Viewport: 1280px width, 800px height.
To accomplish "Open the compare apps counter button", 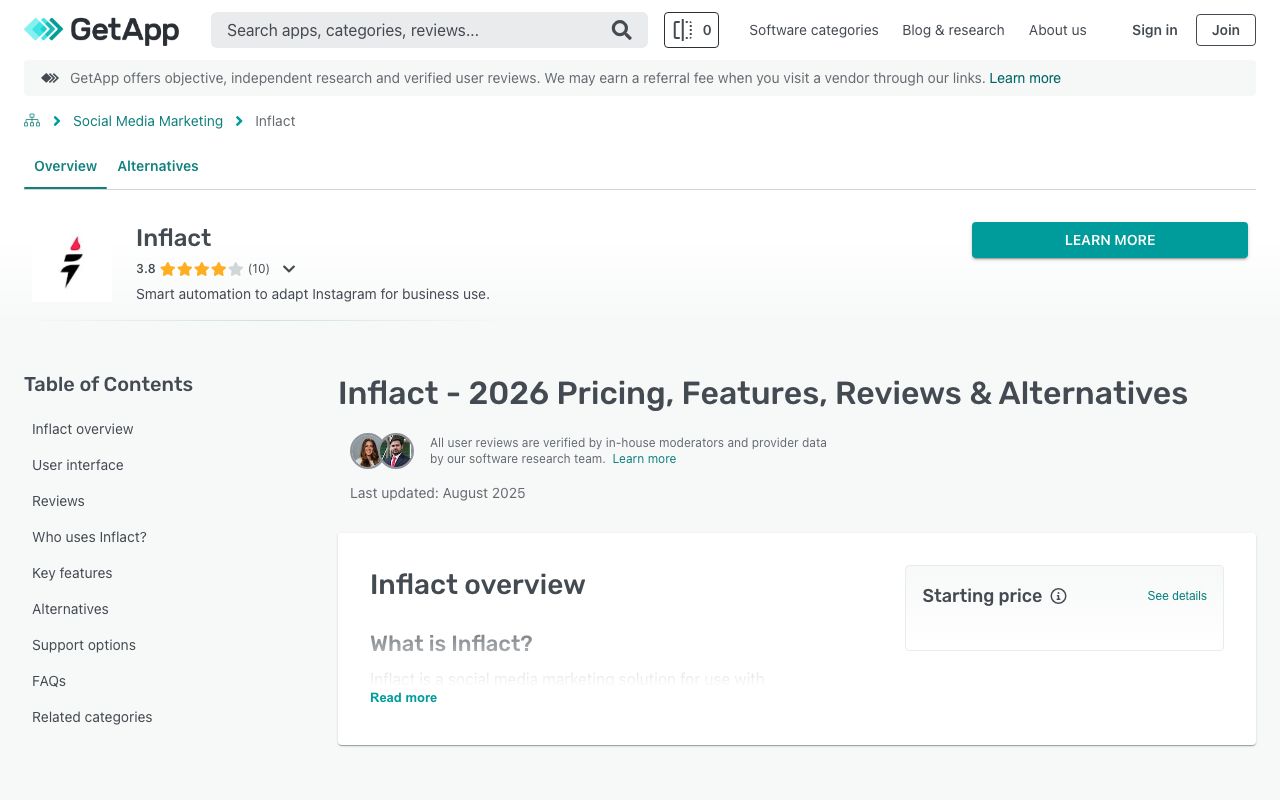I will tap(691, 30).
